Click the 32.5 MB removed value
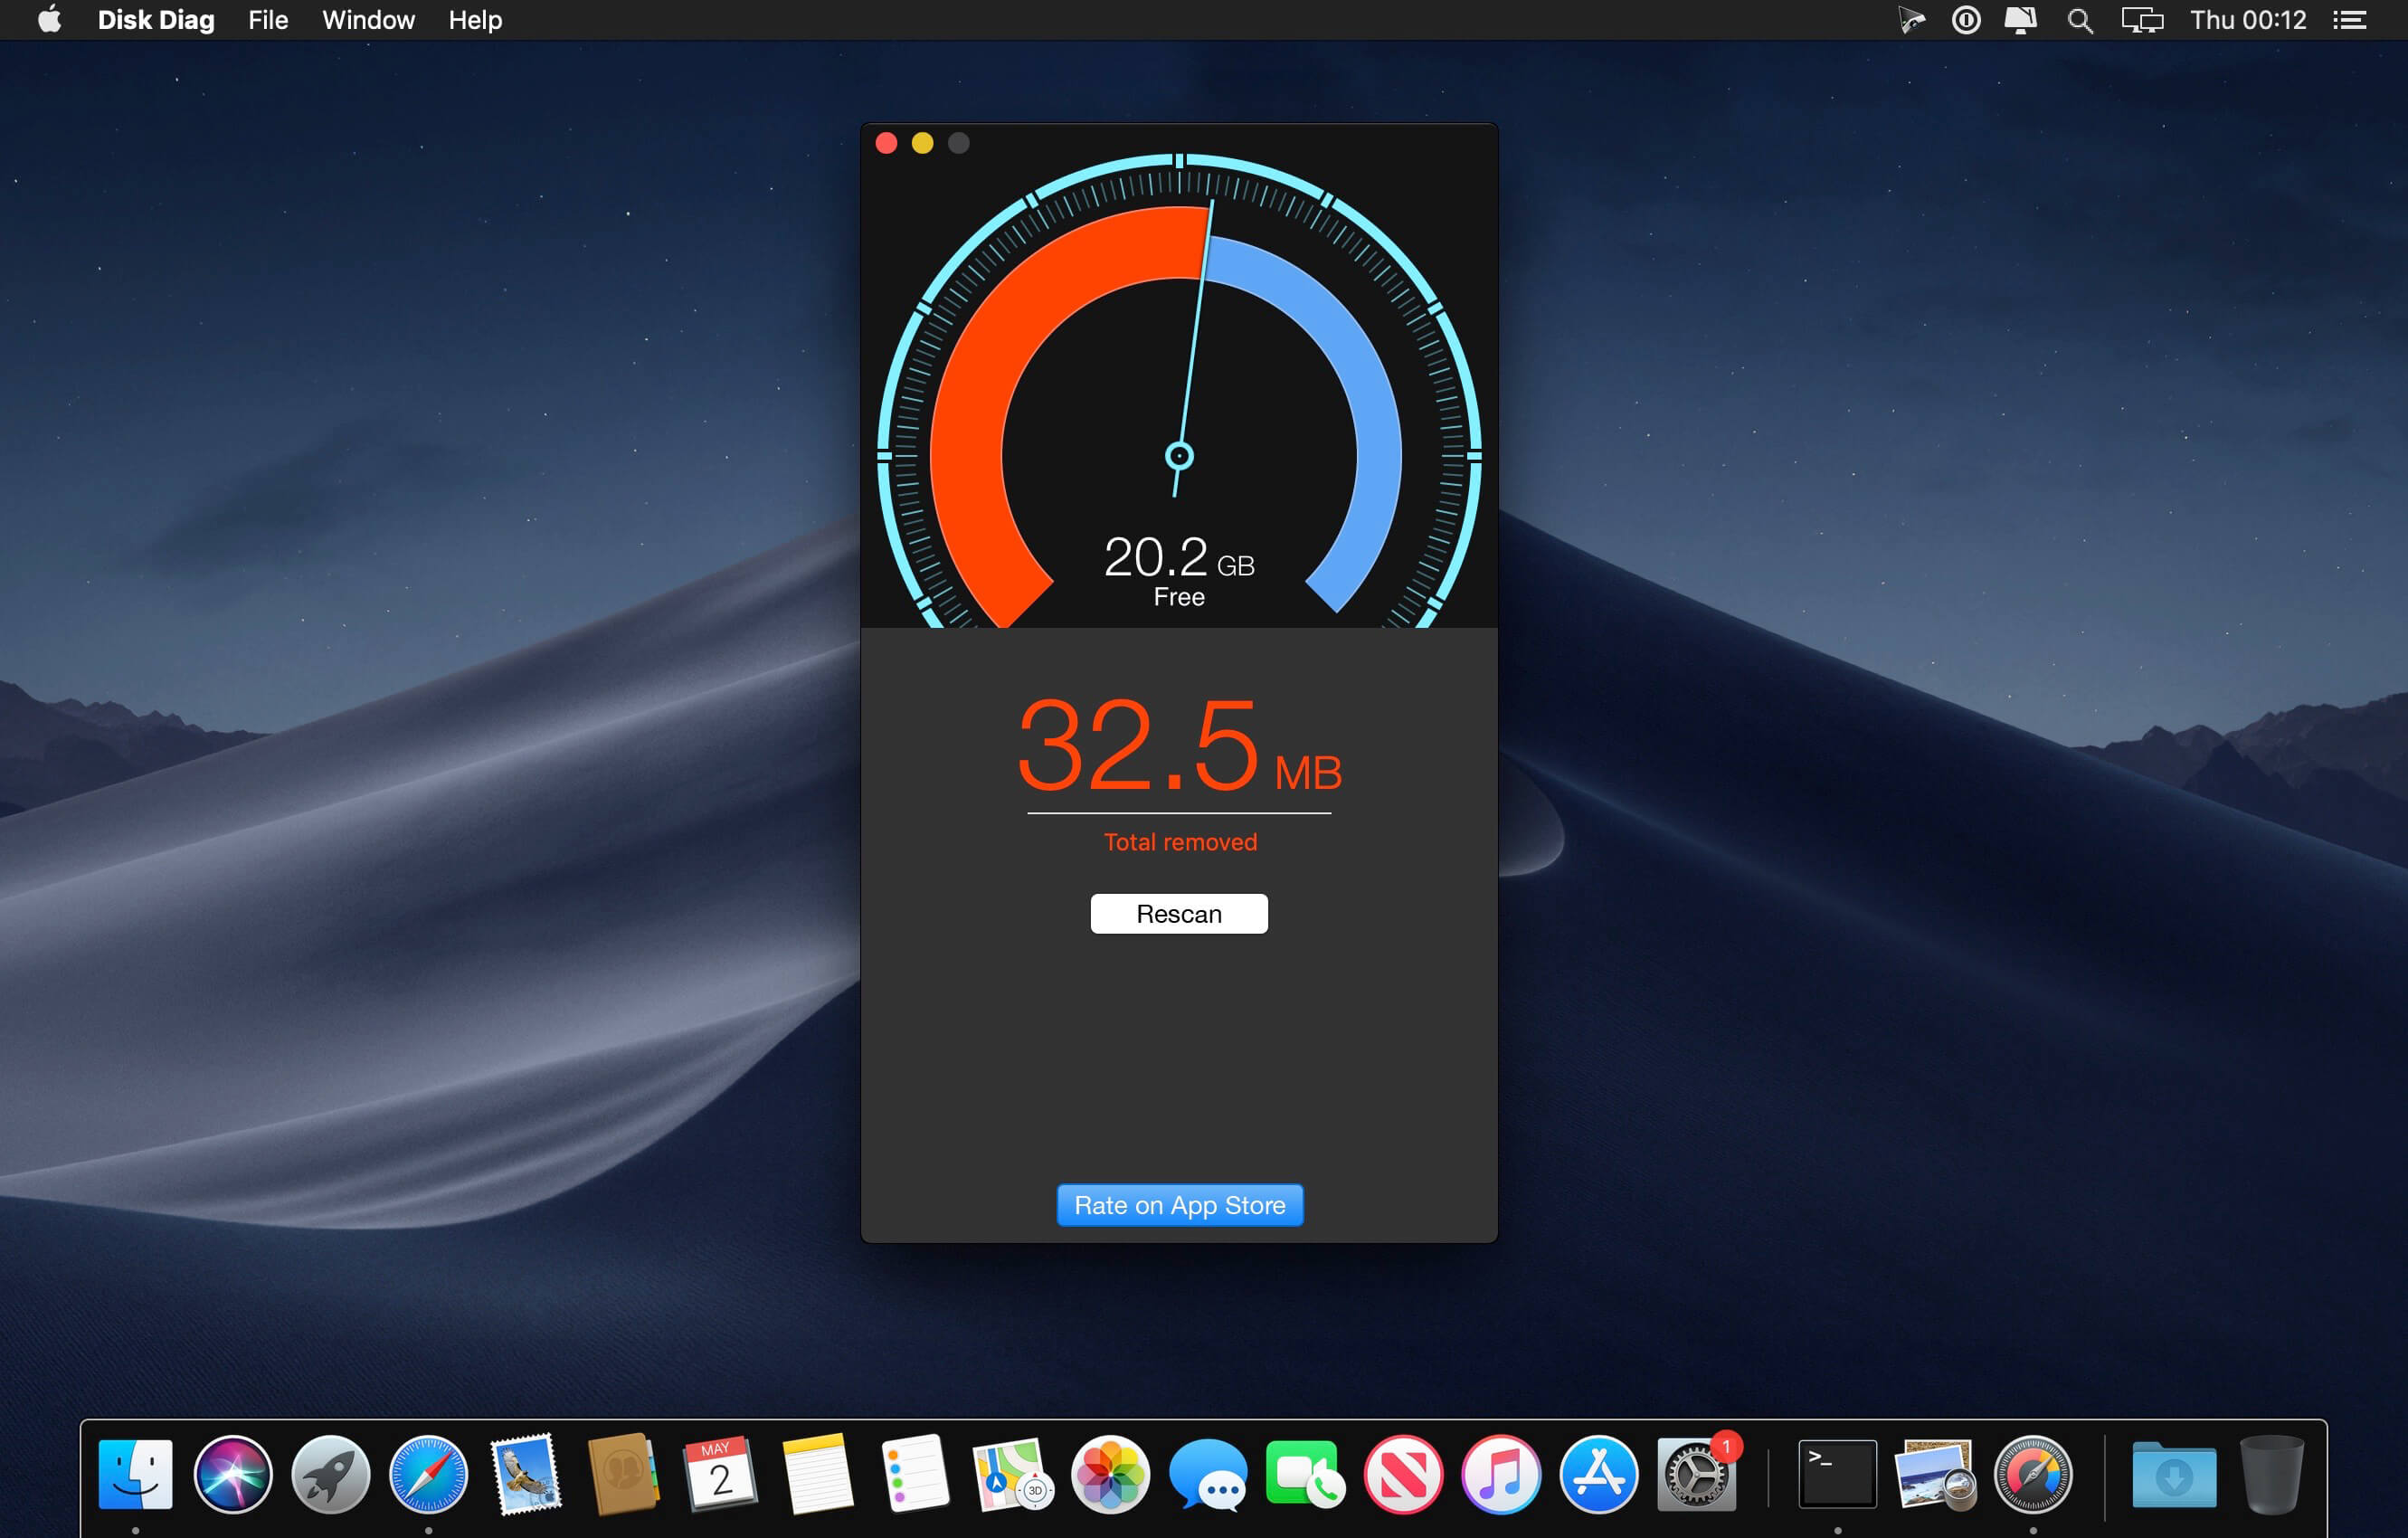Image resolution: width=2408 pixels, height=1538 pixels. [1180, 746]
